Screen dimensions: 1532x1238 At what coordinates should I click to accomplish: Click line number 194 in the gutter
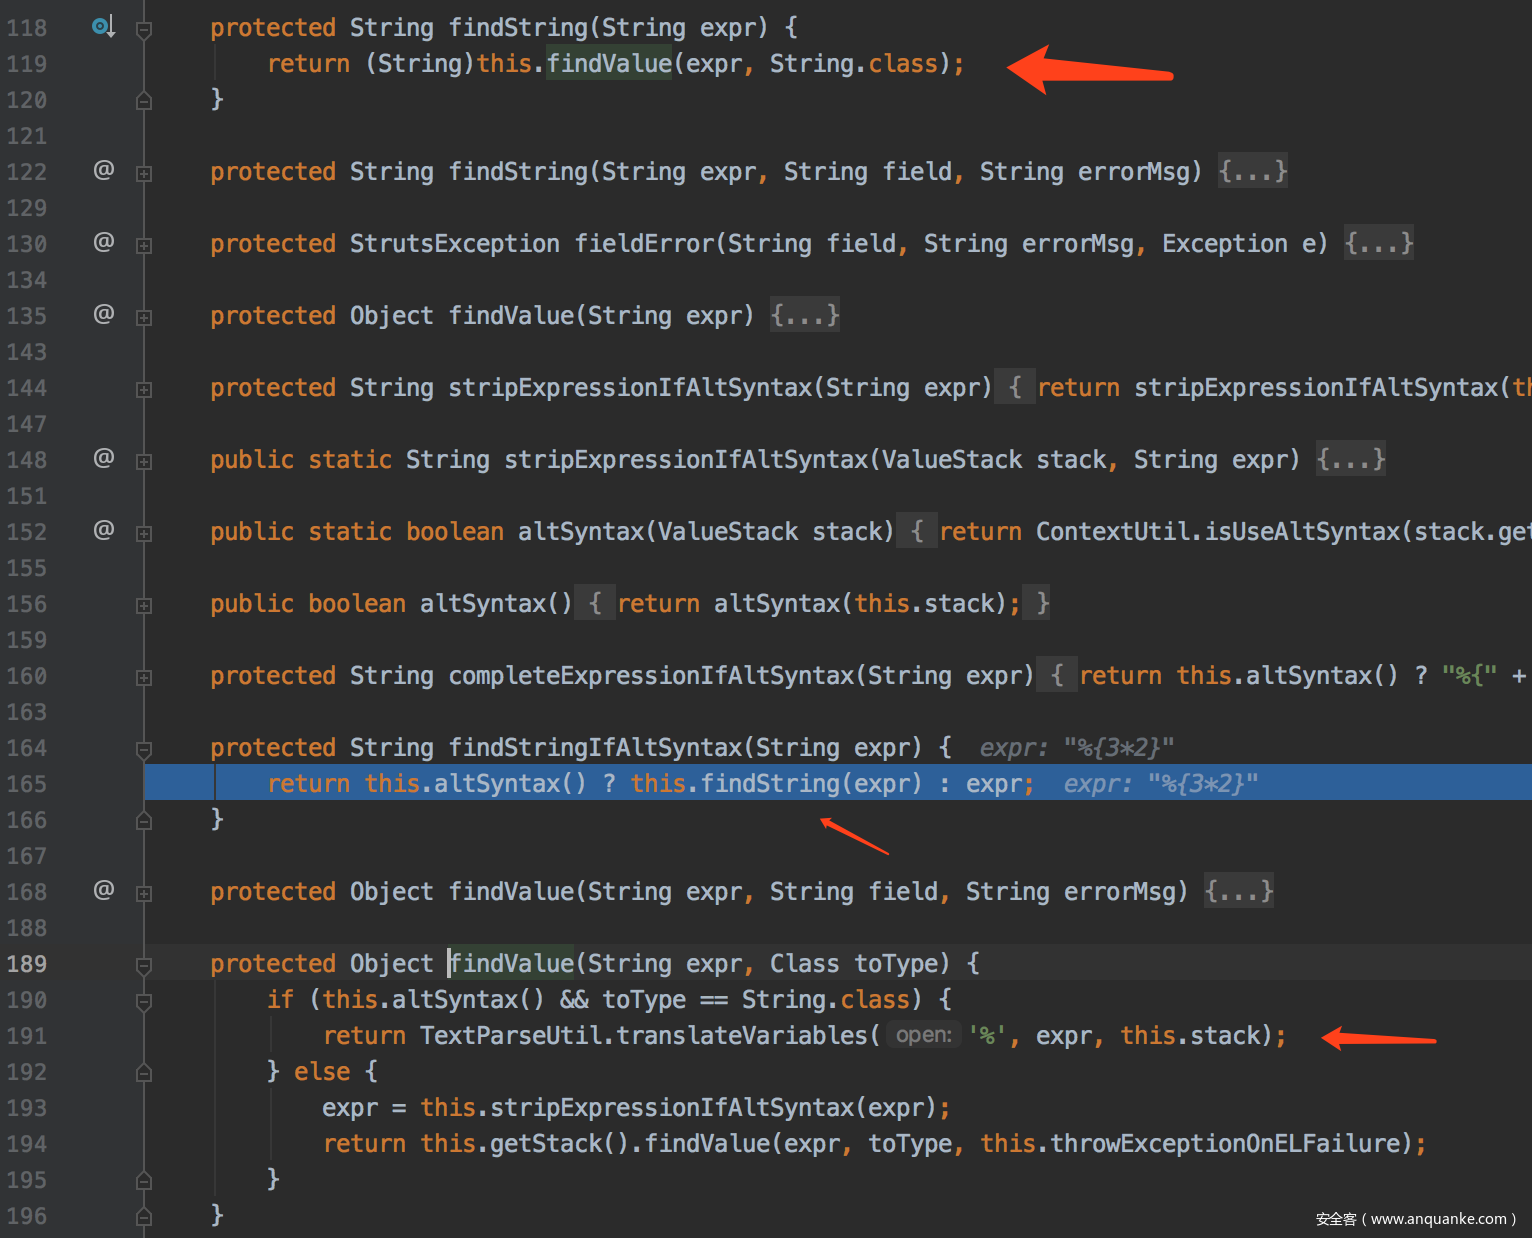click(x=26, y=1144)
